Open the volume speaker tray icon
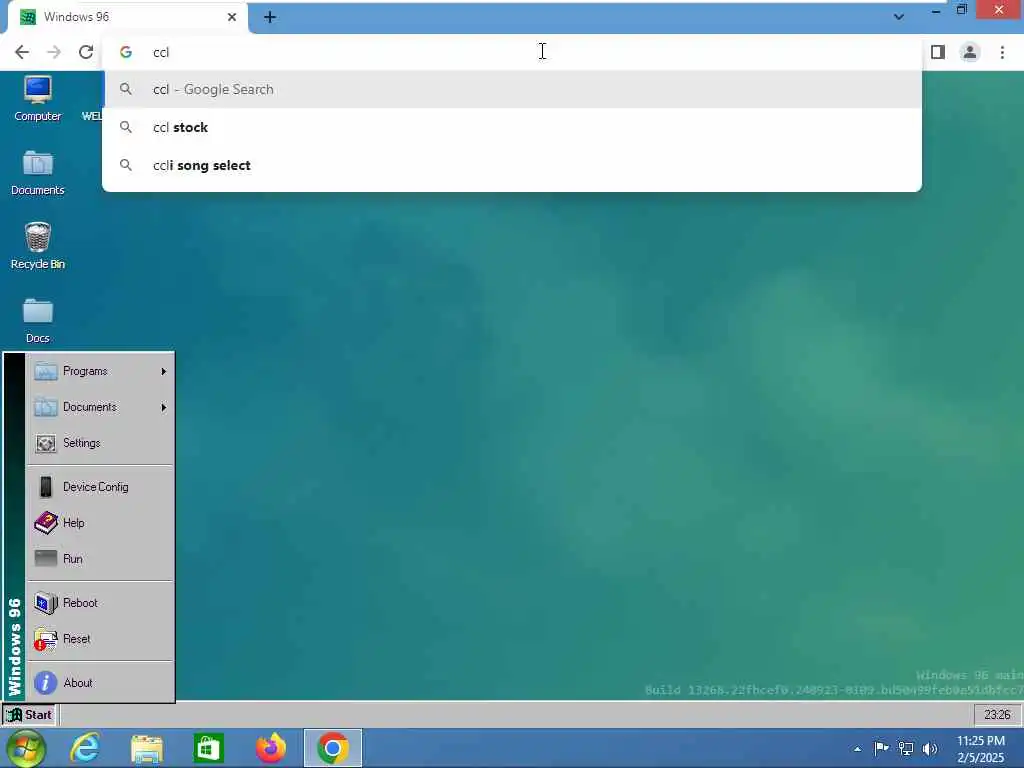The width and height of the screenshot is (1024, 768). [x=930, y=748]
